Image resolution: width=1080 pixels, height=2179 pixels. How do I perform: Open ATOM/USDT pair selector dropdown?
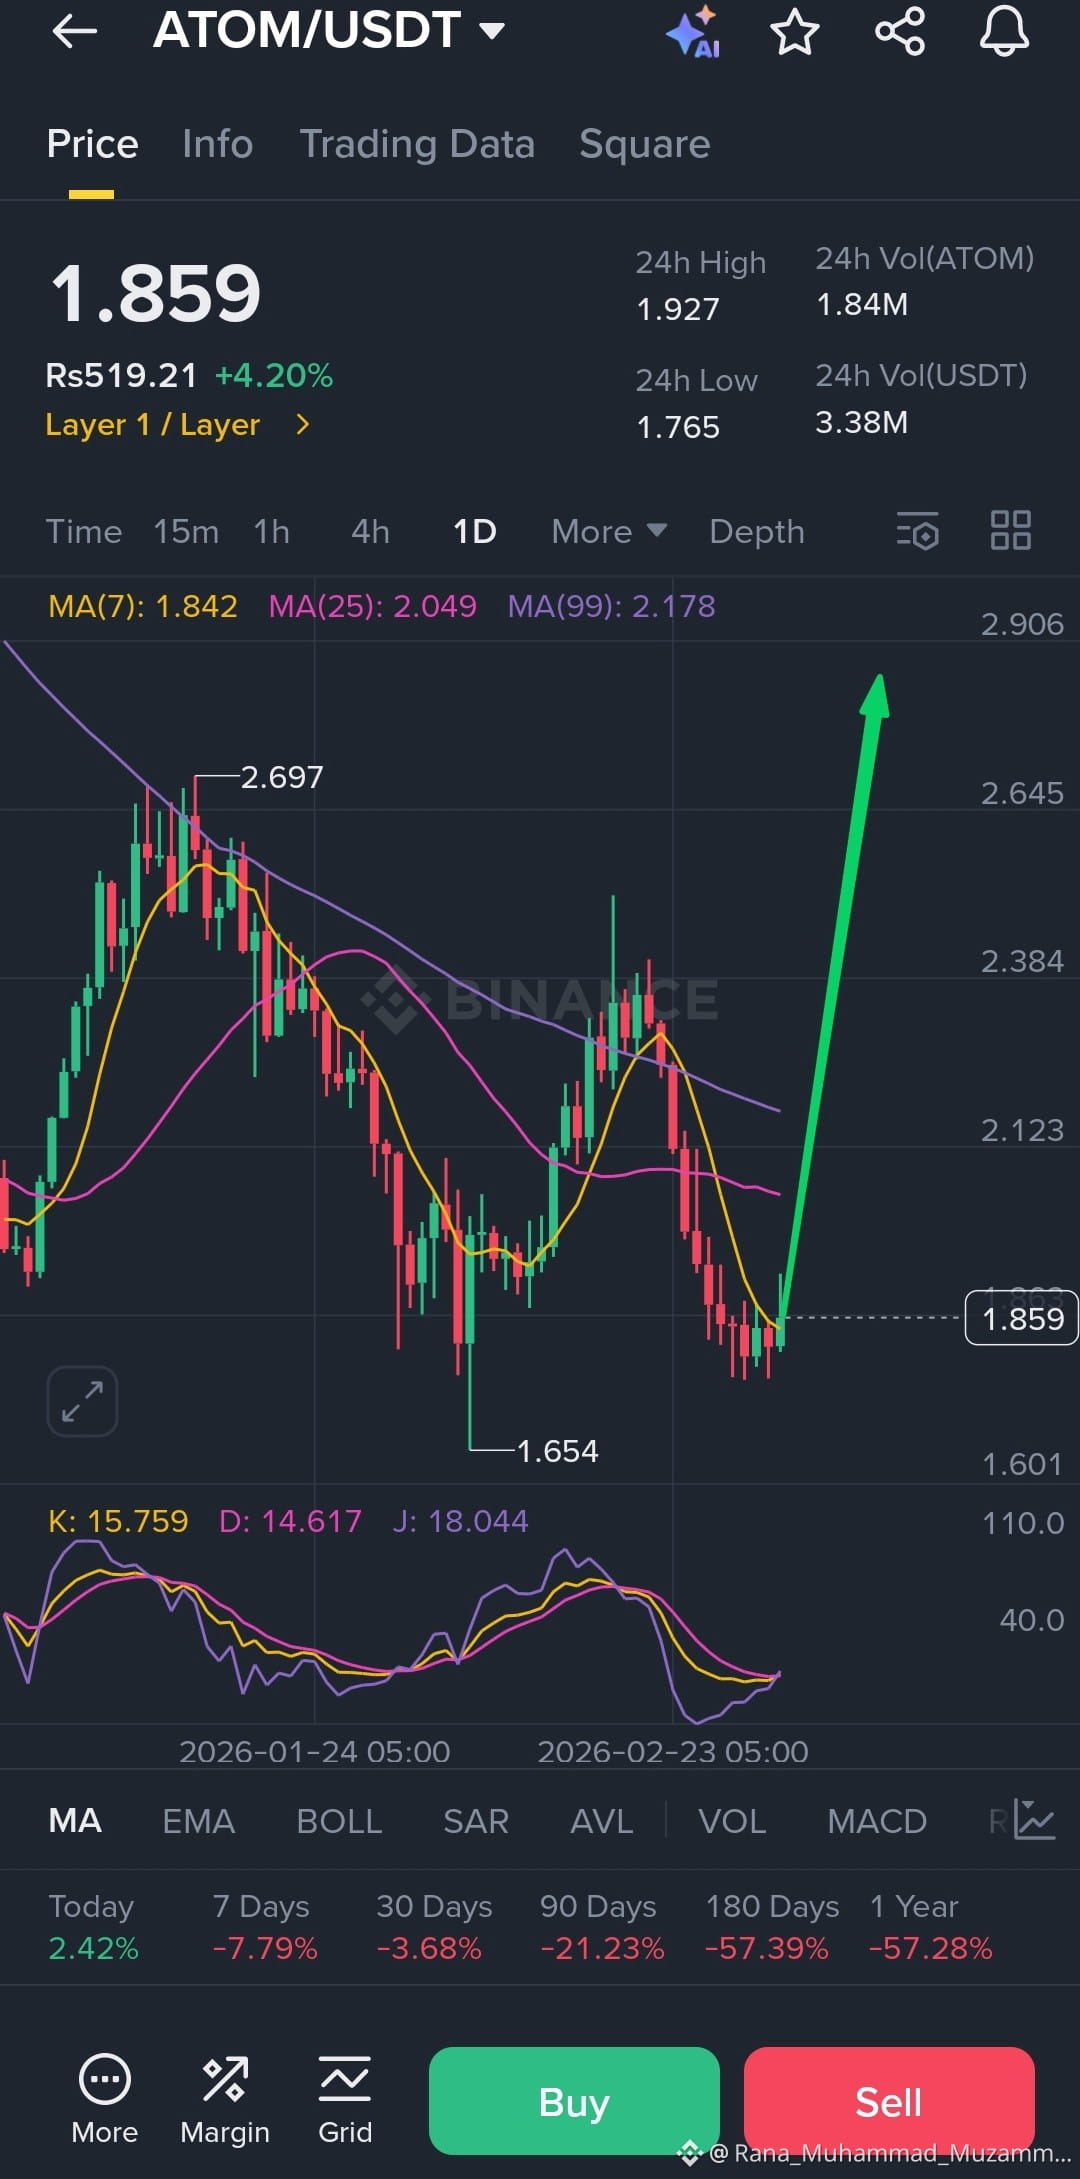pyautogui.click(x=329, y=30)
